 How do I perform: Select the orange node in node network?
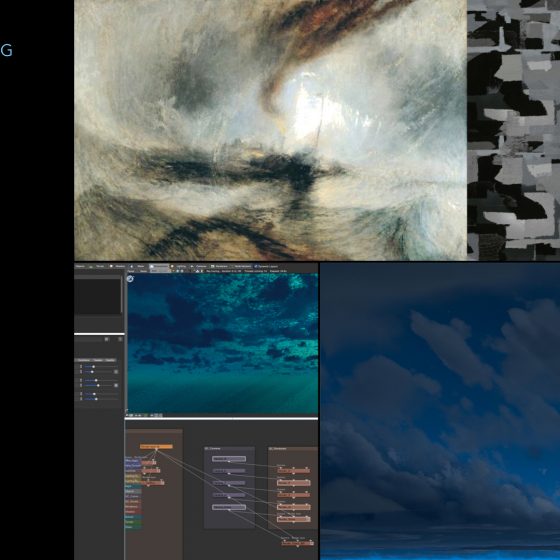[156, 446]
